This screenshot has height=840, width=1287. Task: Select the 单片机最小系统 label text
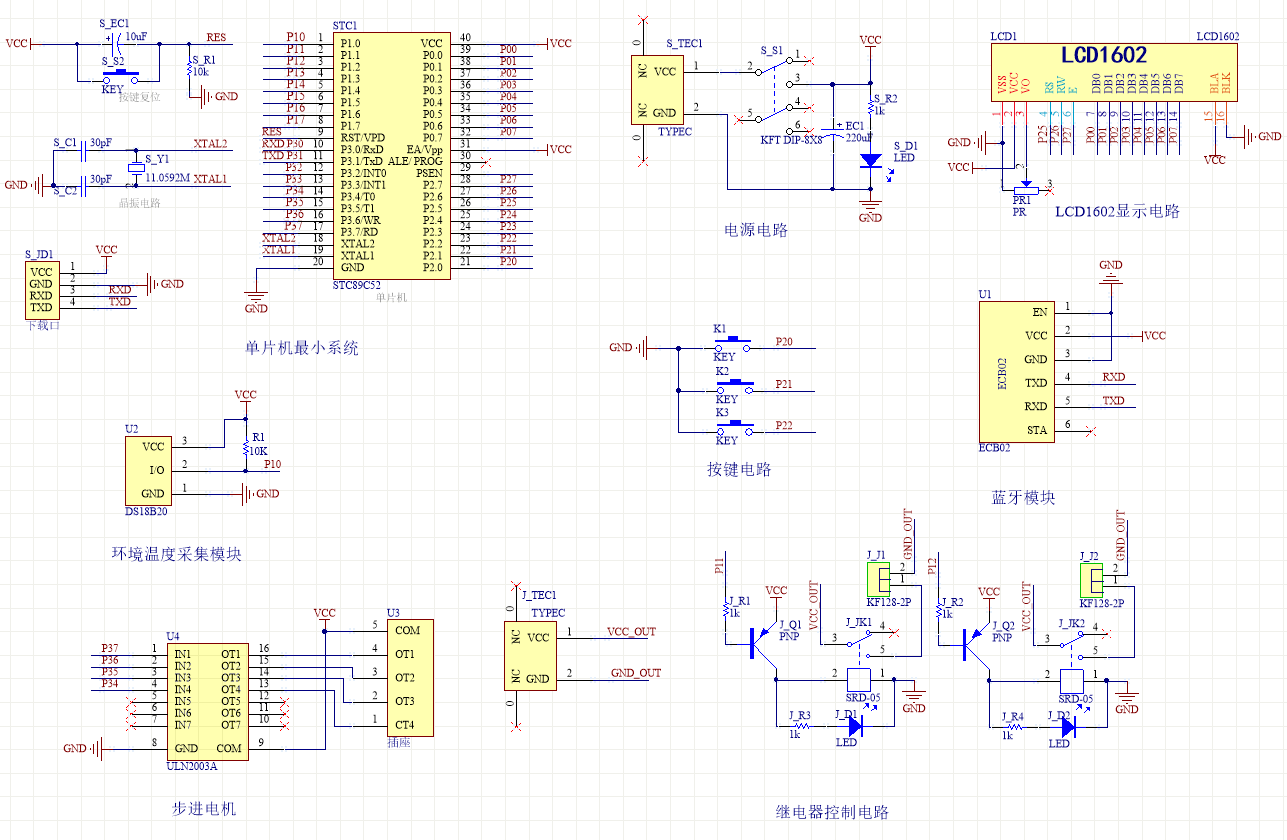(301, 349)
